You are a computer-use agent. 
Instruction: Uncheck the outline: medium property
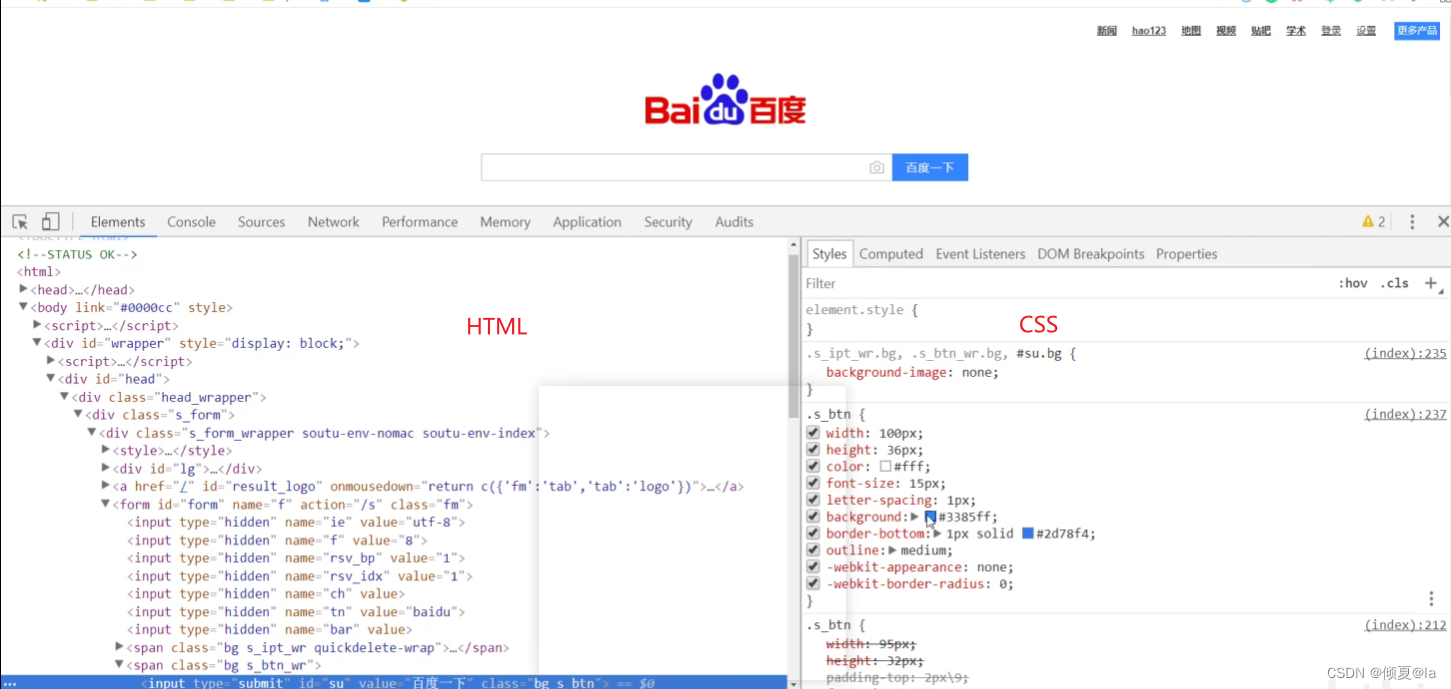(x=814, y=550)
